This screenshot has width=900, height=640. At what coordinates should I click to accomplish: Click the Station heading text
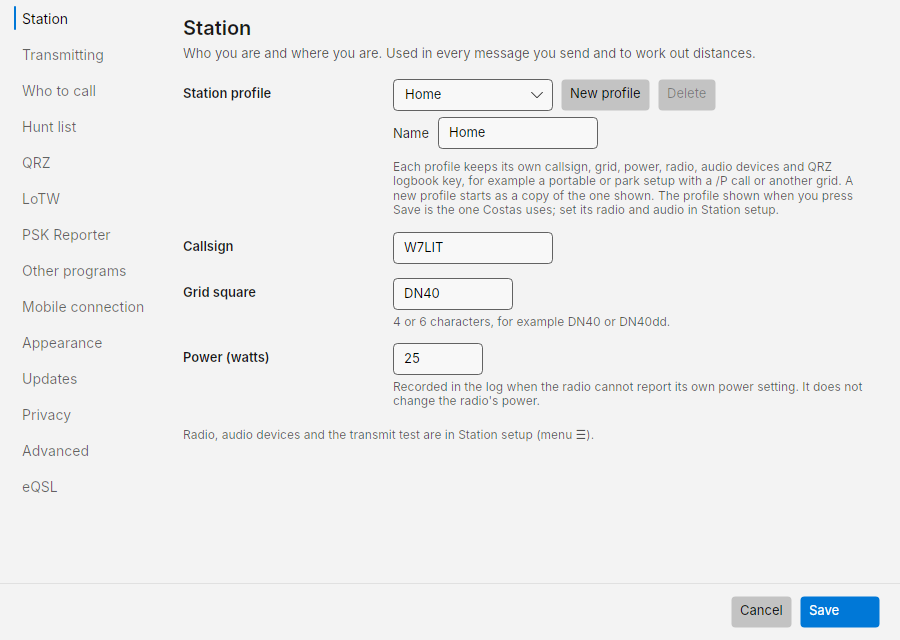[x=217, y=28]
